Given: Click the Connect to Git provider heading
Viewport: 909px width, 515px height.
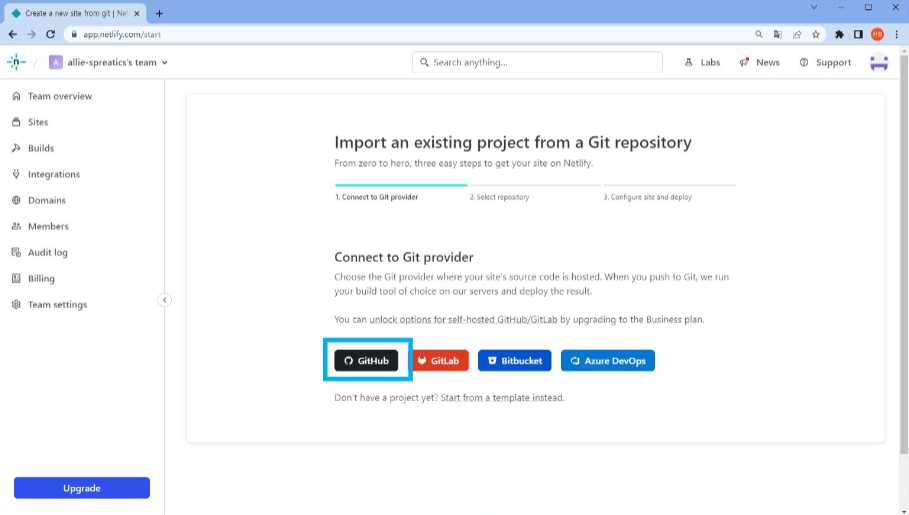Looking at the screenshot, I should tap(403, 258).
